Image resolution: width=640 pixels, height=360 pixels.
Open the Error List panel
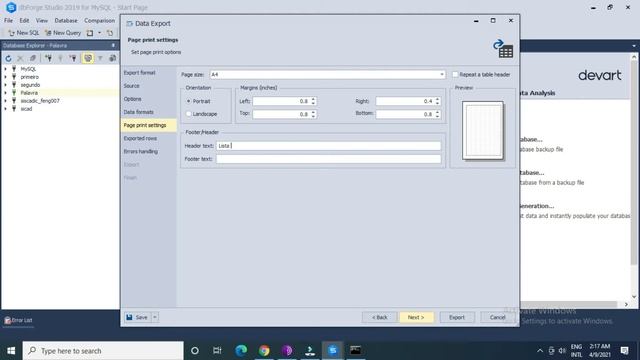tap(18, 320)
